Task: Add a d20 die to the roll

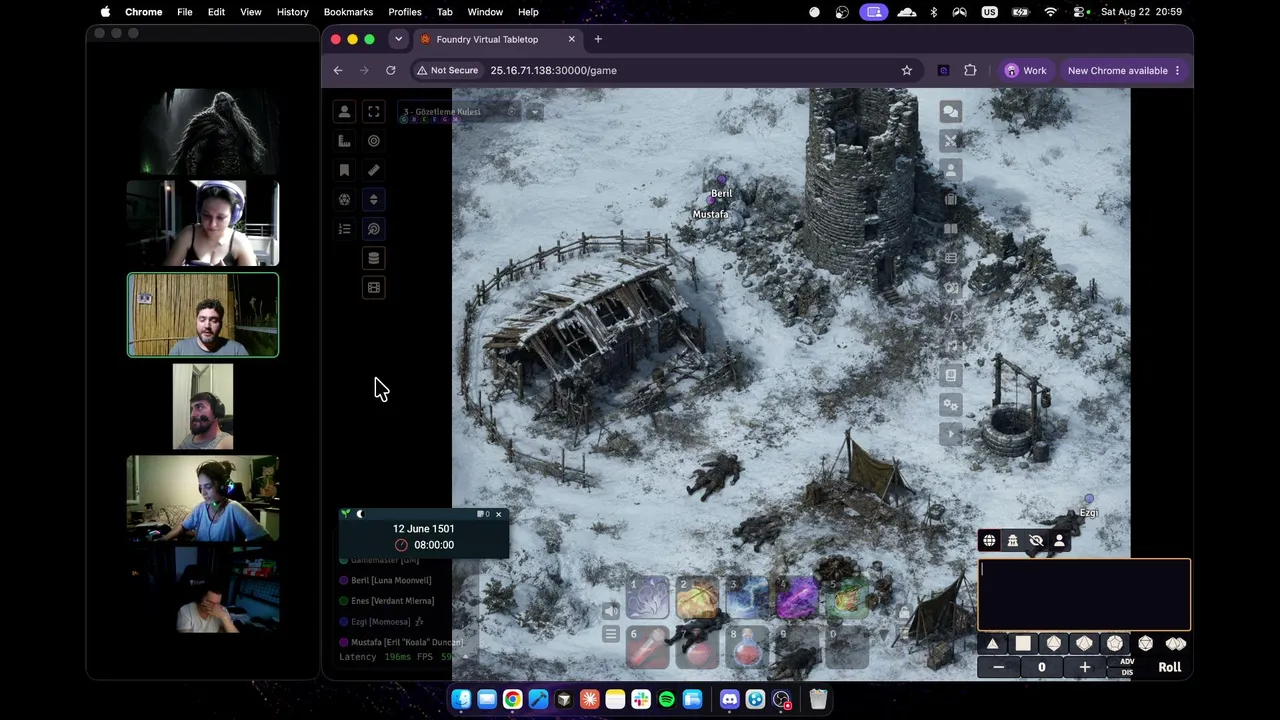Action: [1146, 644]
